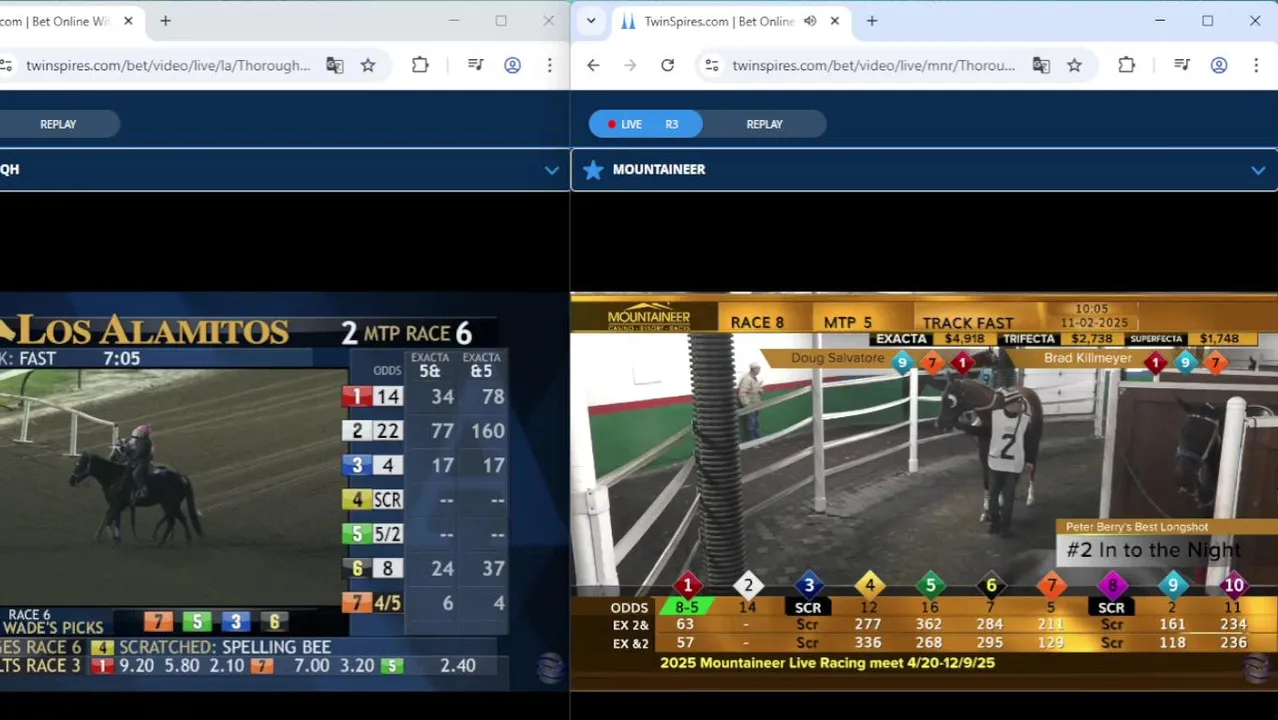Expand the MOUNTAINEER track dropdown chevron
The width and height of the screenshot is (1278, 720).
point(1258,170)
